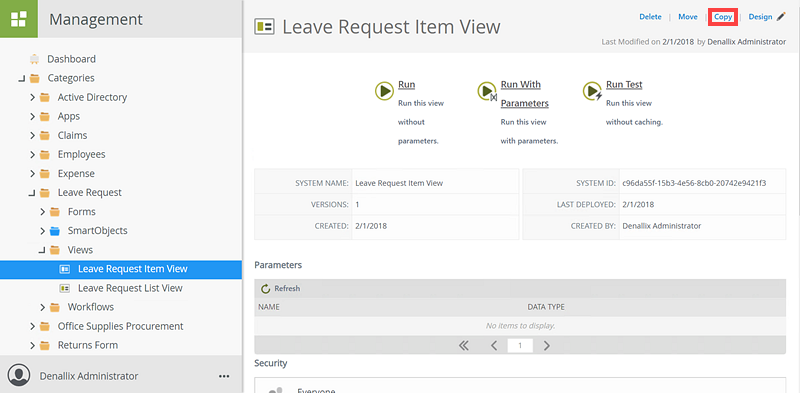Click the Run Test lightning play icon
800x393 pixels.
tap(592, 92)
